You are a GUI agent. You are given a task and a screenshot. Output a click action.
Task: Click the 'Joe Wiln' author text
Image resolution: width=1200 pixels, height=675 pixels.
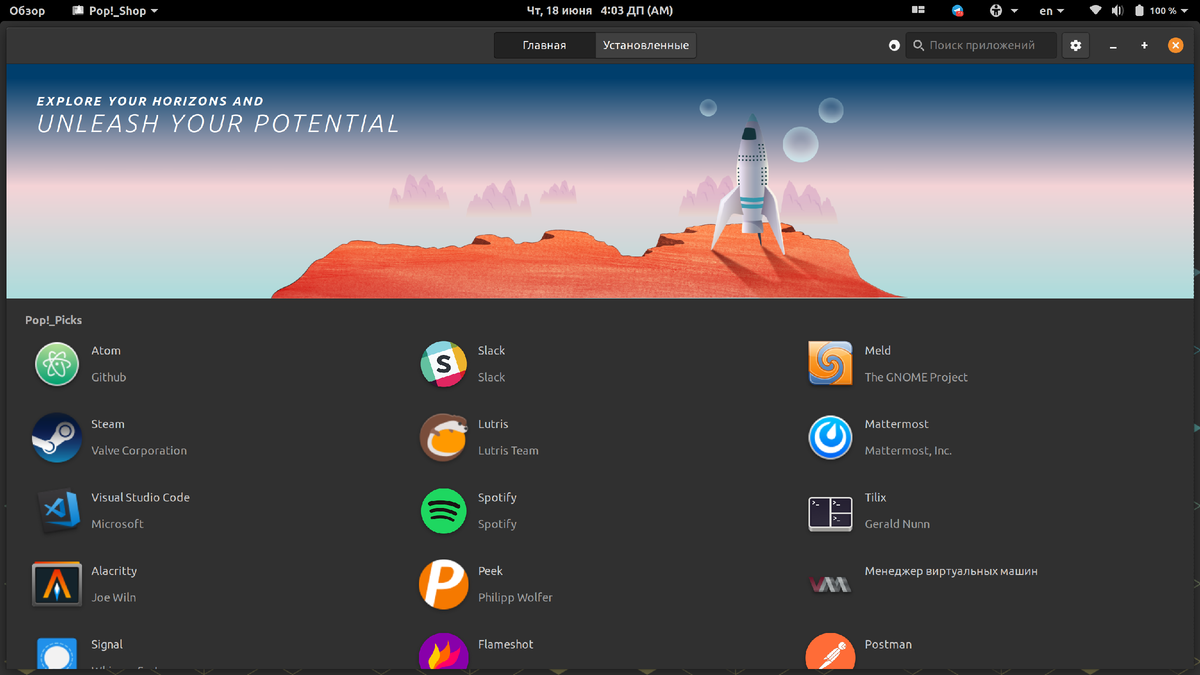(x=113, y=598)
